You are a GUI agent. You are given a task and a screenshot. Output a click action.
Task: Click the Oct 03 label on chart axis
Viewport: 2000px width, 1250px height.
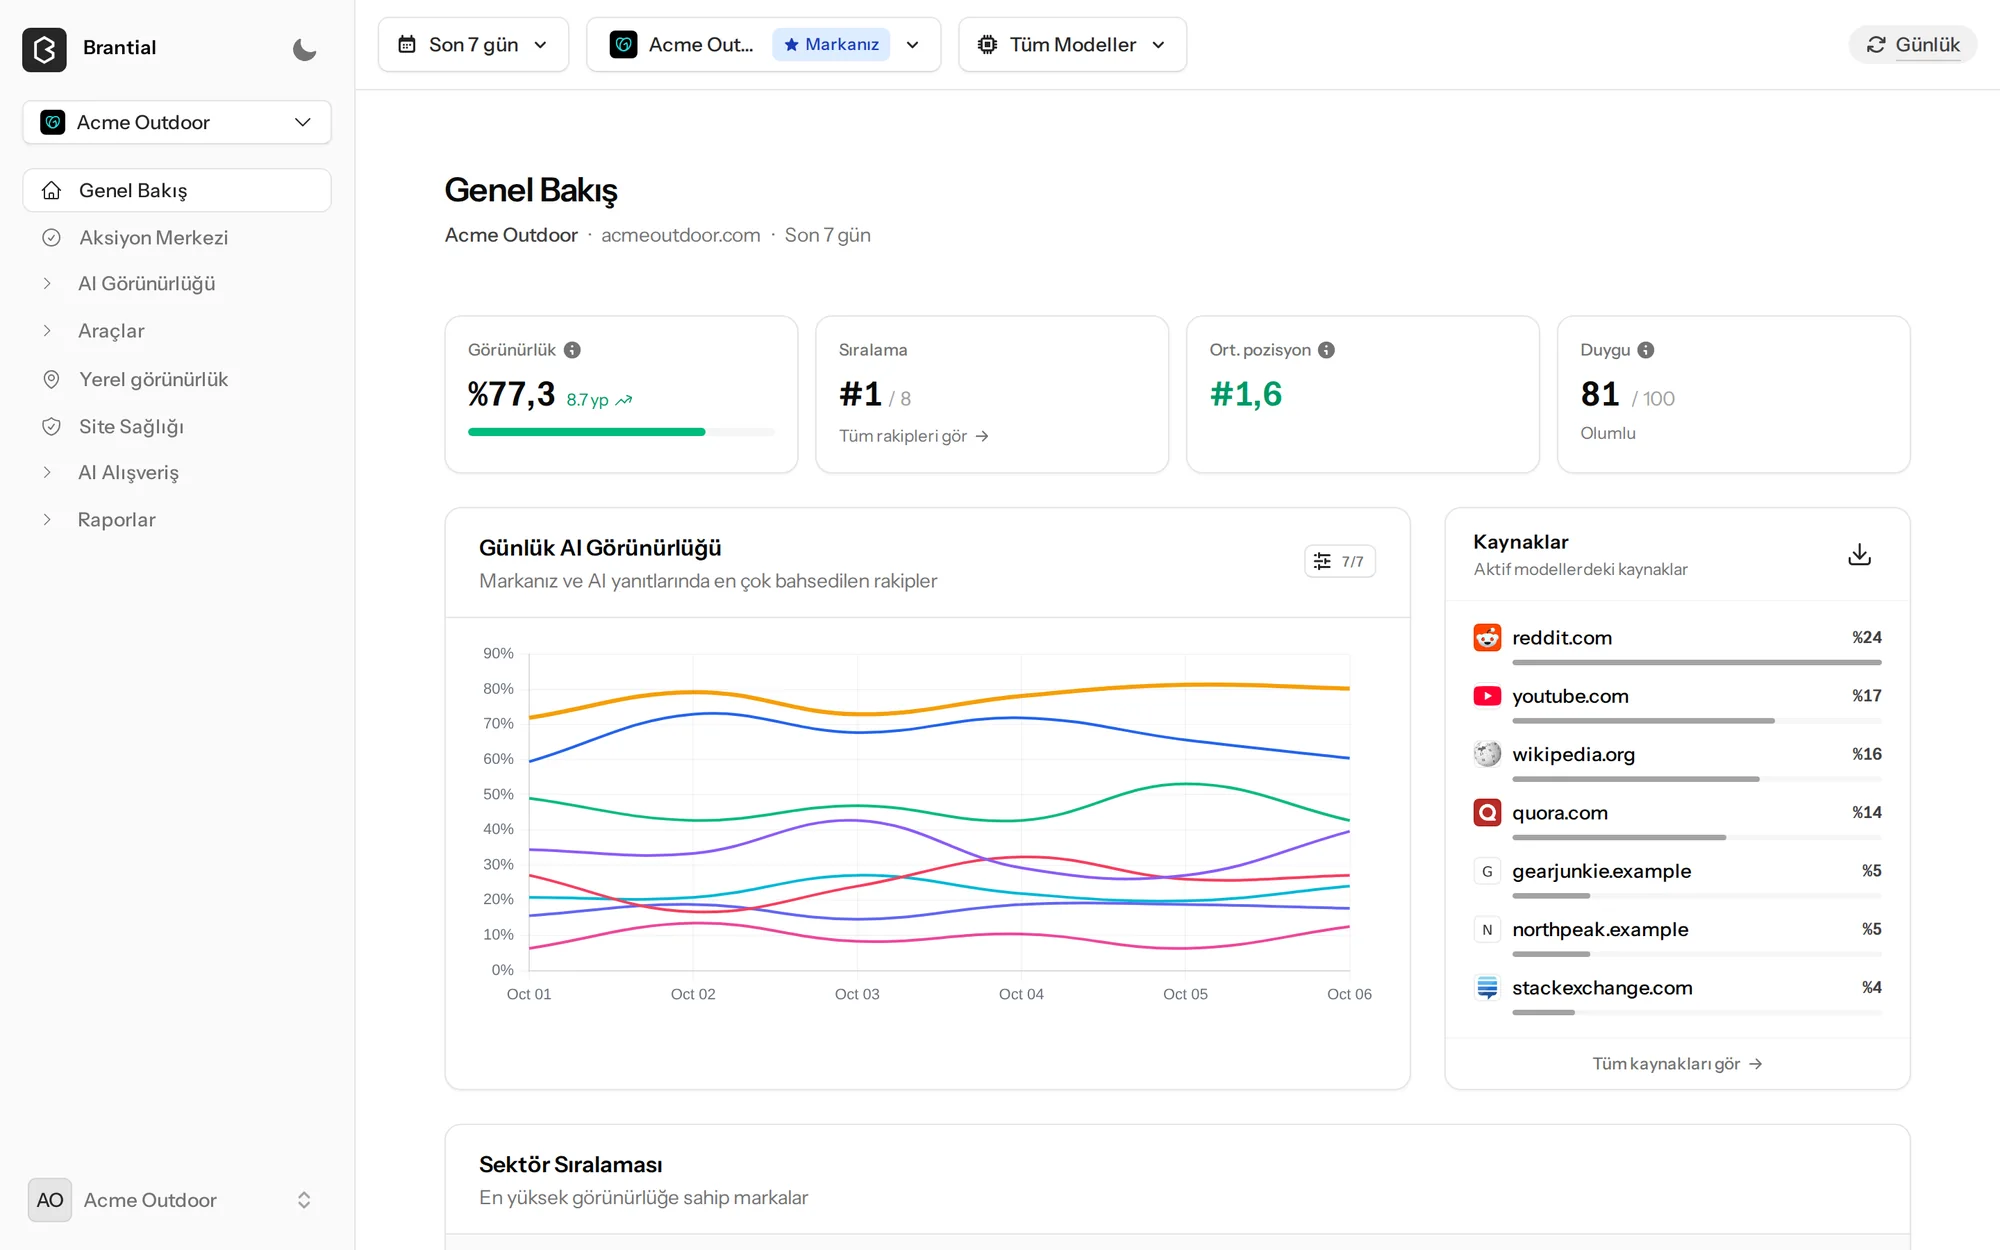pos(857,994)
